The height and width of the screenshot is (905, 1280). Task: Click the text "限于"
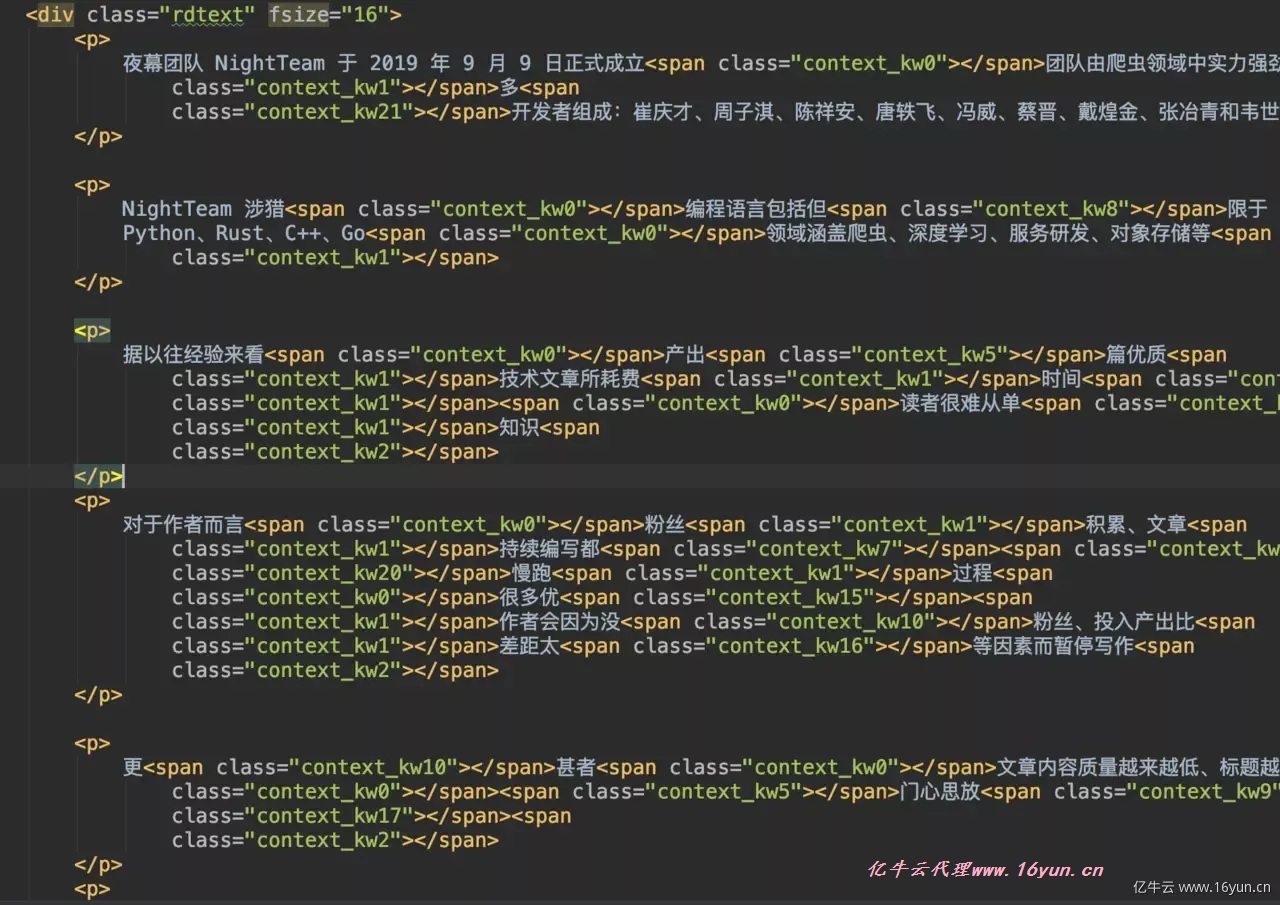pos(1247,209)
